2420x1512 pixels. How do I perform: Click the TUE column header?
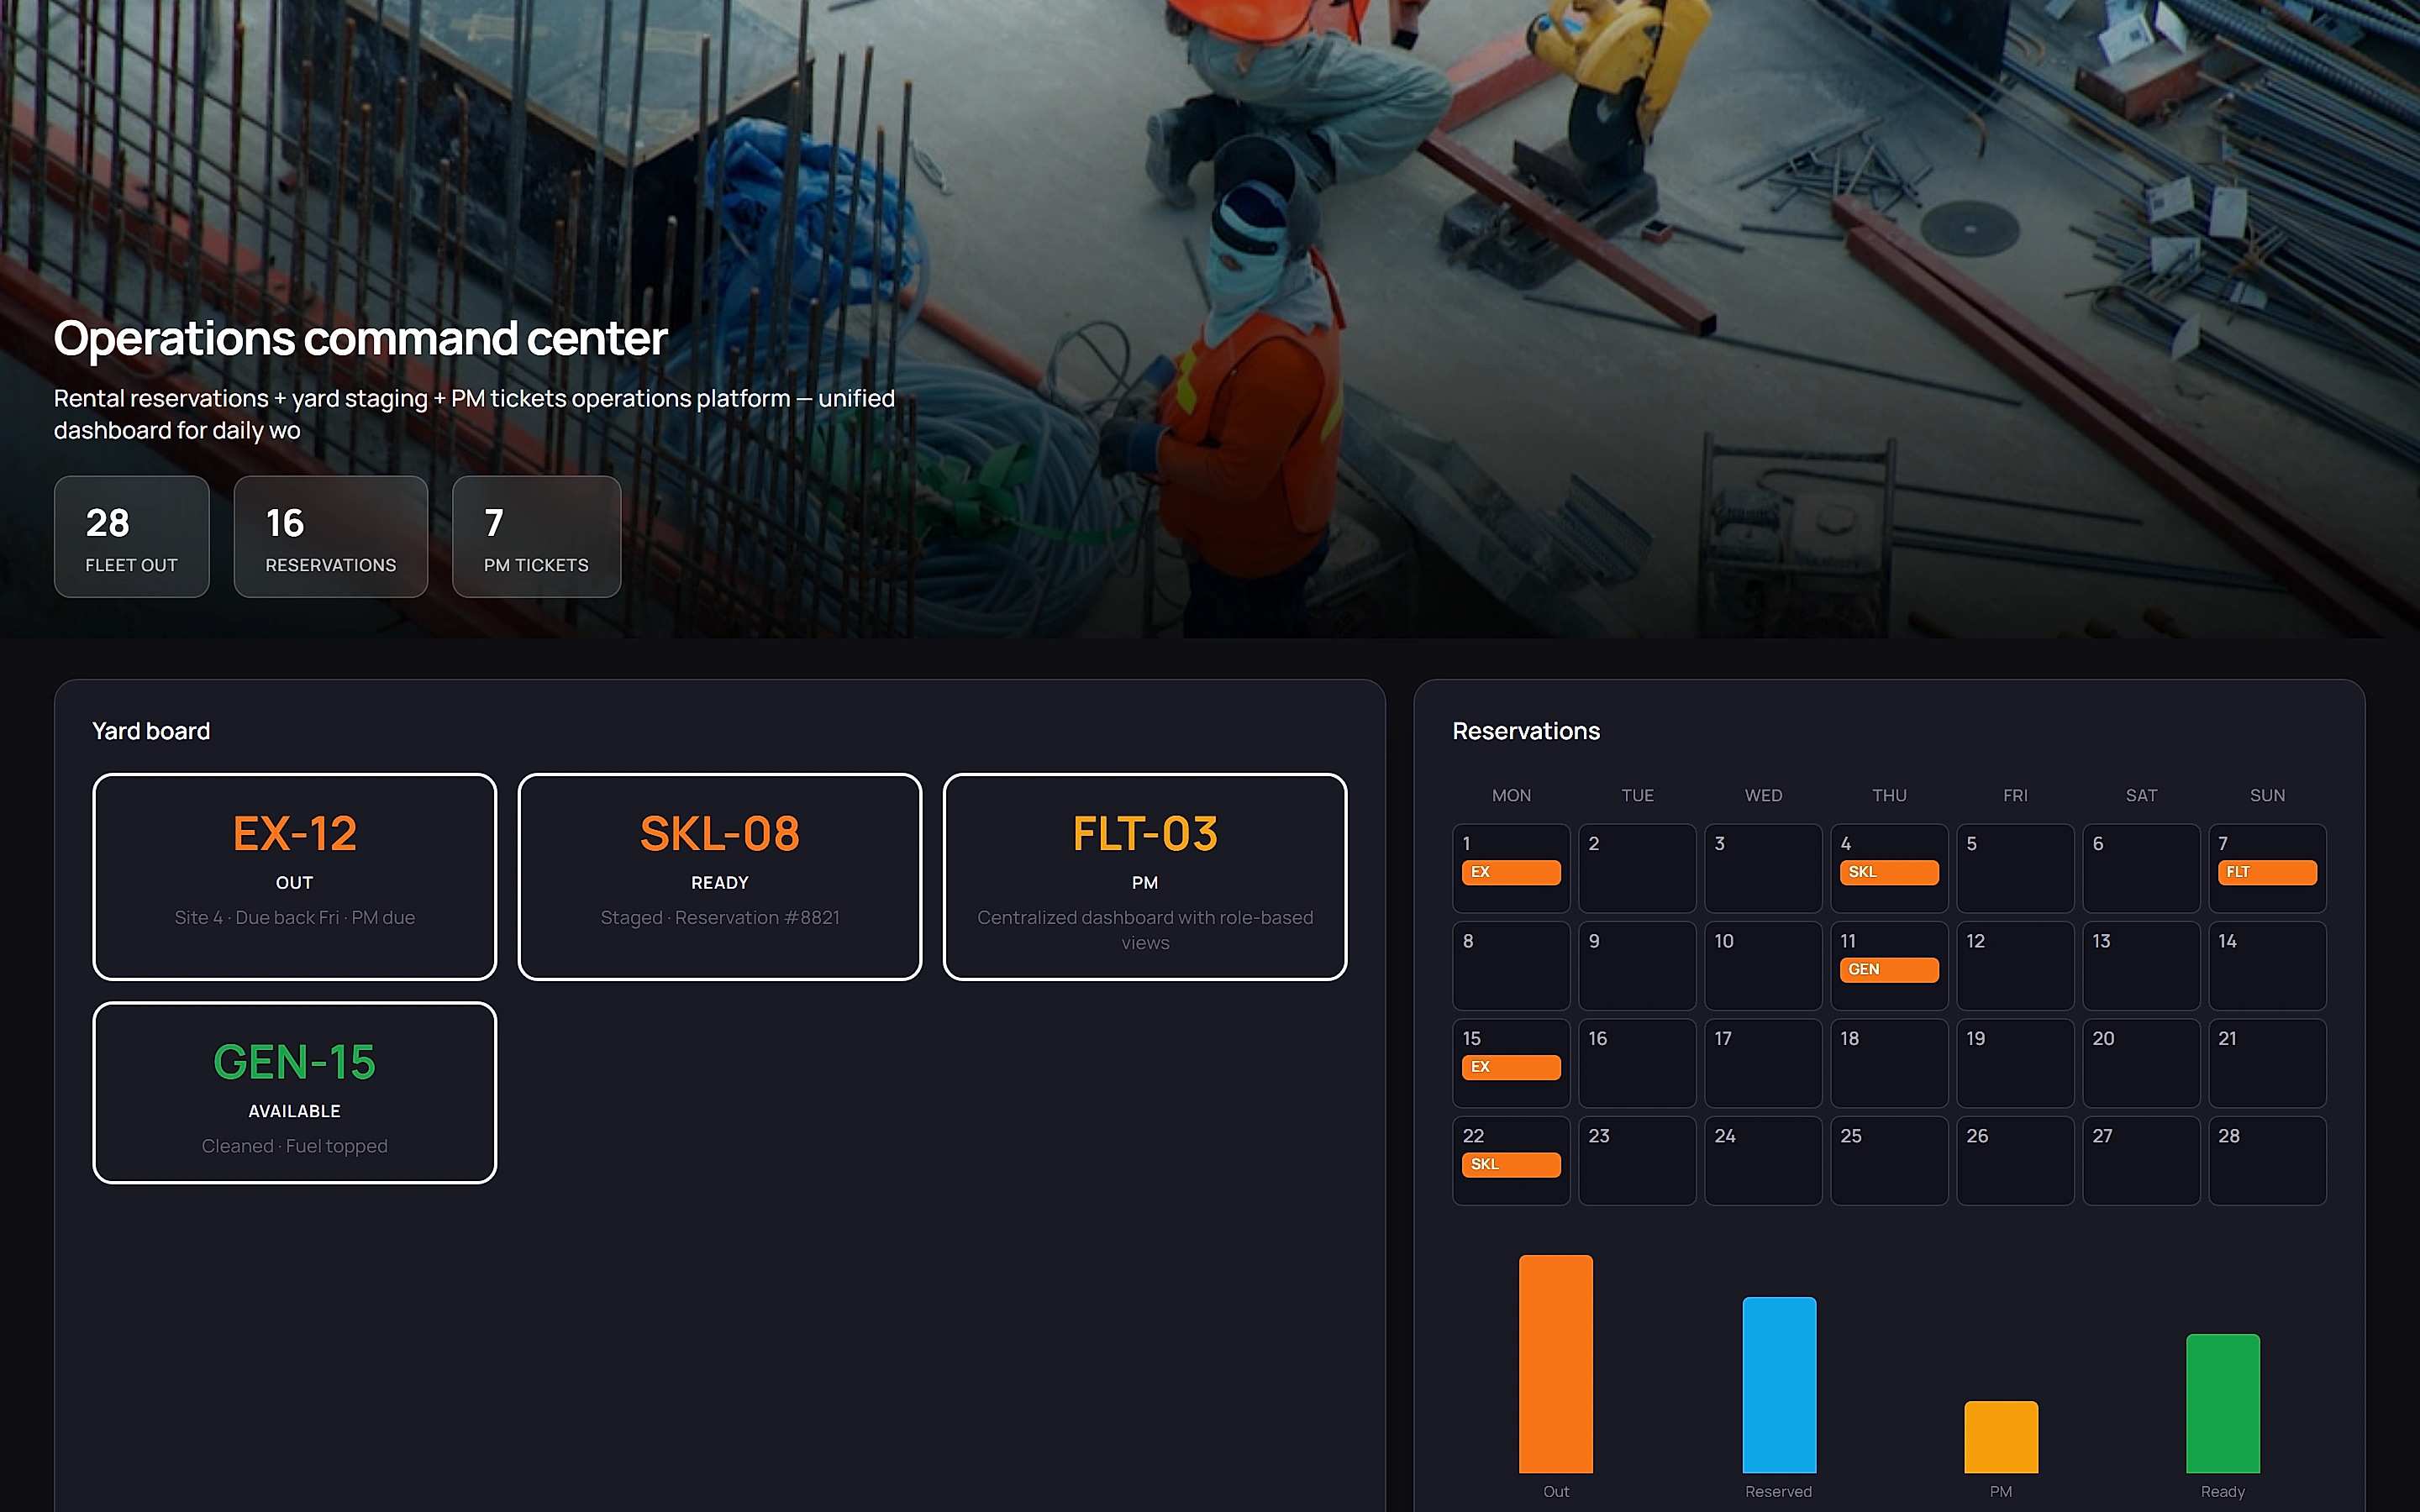(1637, 795)
